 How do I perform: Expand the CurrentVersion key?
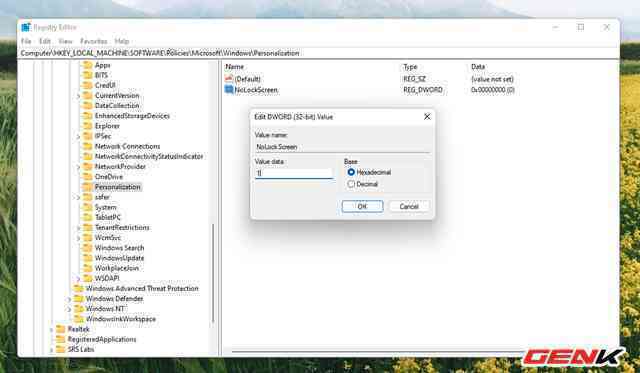78,96
